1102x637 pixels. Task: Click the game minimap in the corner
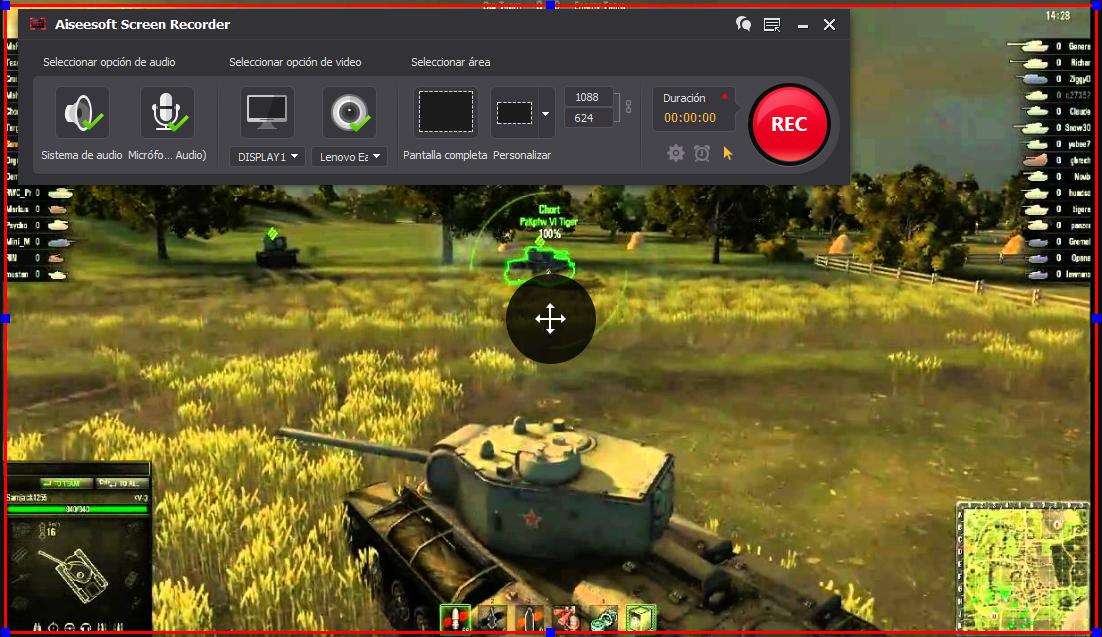[1023, 567]
